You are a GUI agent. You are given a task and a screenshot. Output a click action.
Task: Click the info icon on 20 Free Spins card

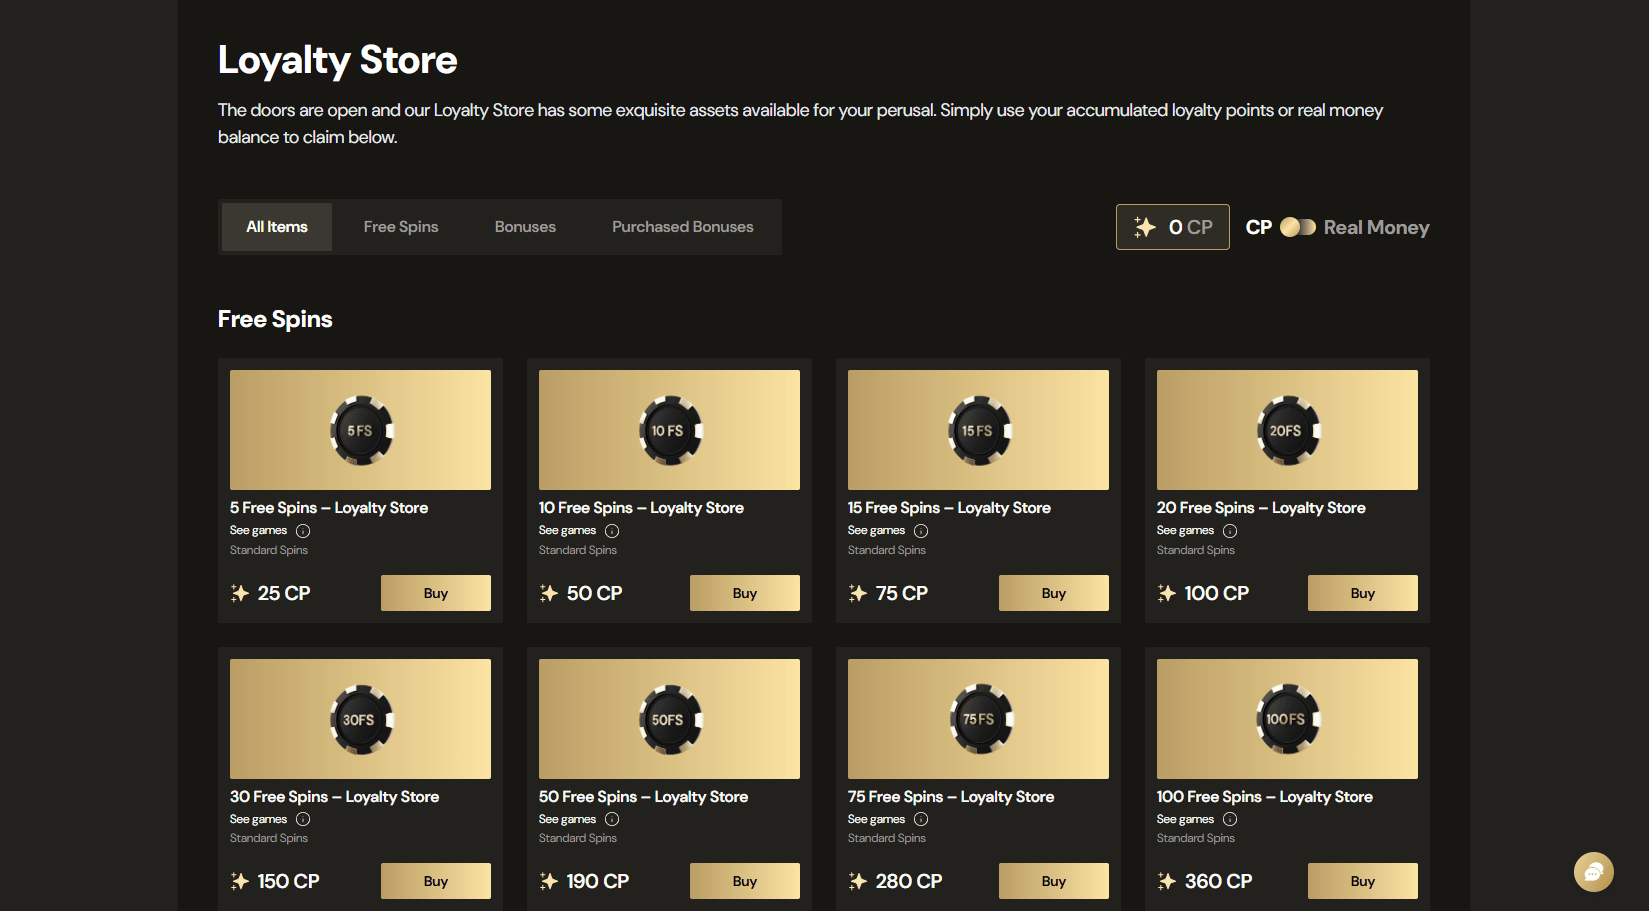pos(1229,530)
